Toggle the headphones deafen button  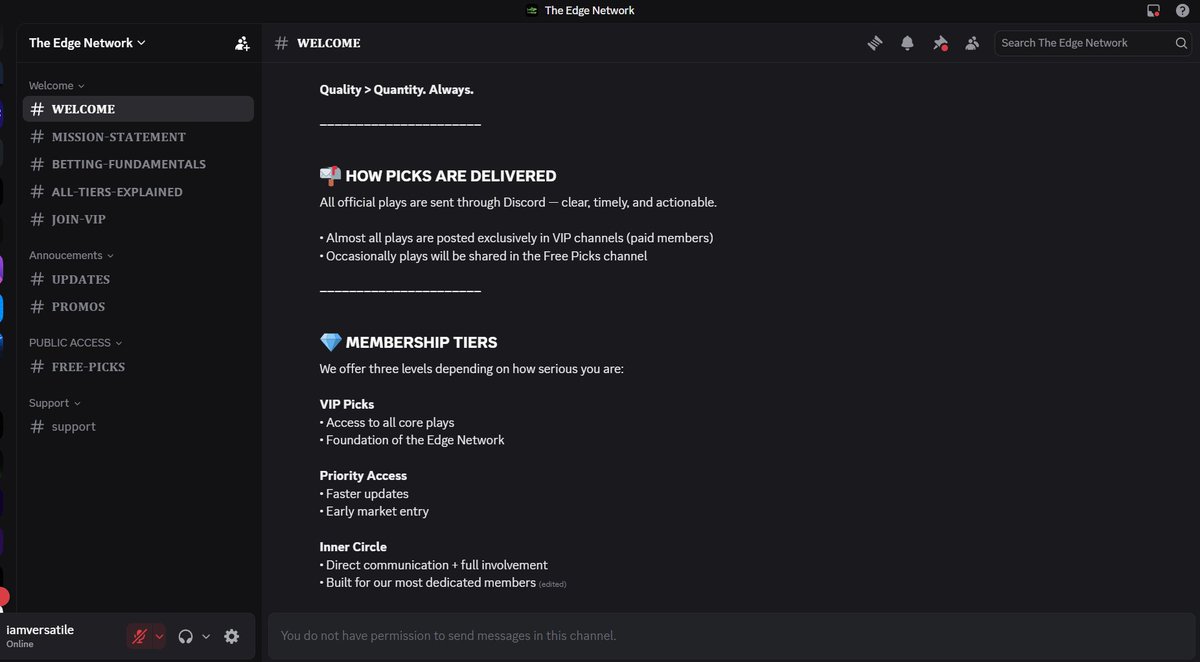click(x=185, y=636)
